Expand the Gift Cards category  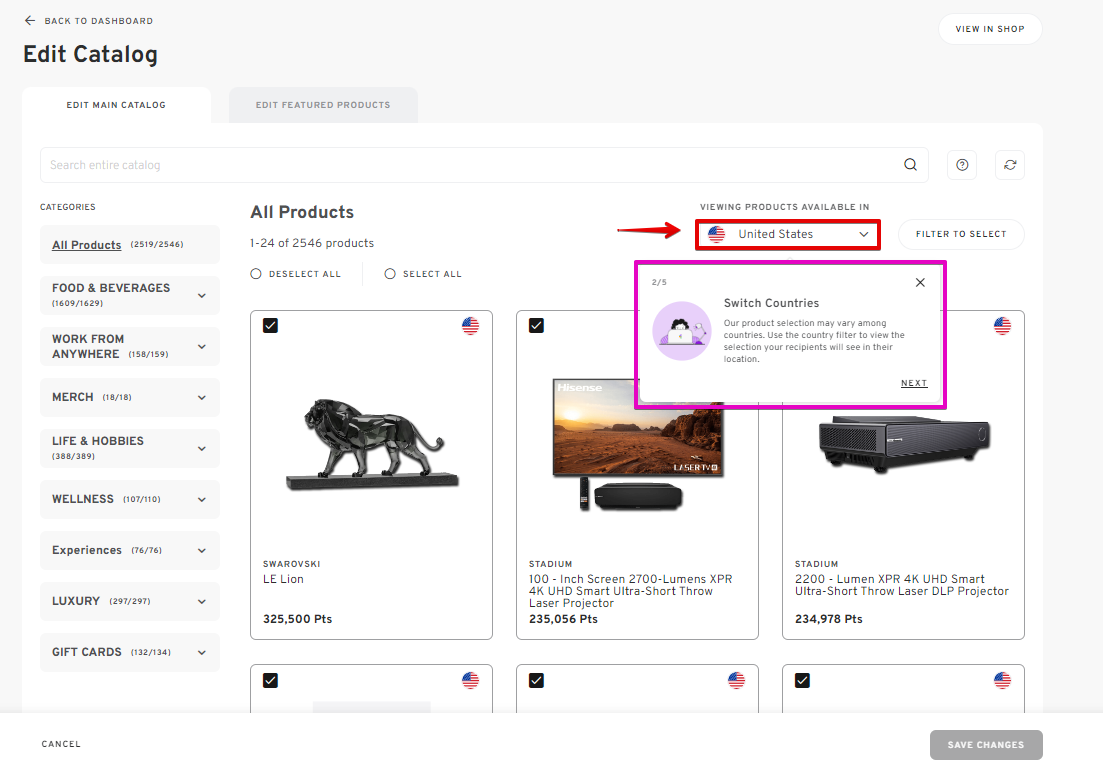(201, 652)
